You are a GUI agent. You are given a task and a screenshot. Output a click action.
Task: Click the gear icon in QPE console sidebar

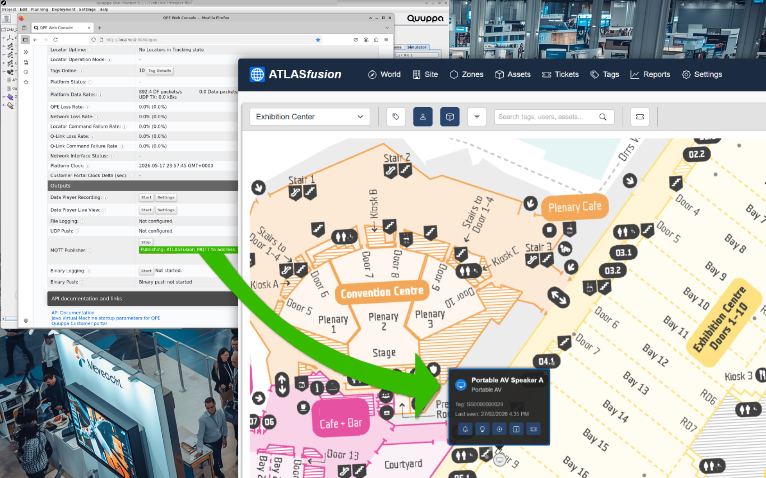tap(26, 321)
